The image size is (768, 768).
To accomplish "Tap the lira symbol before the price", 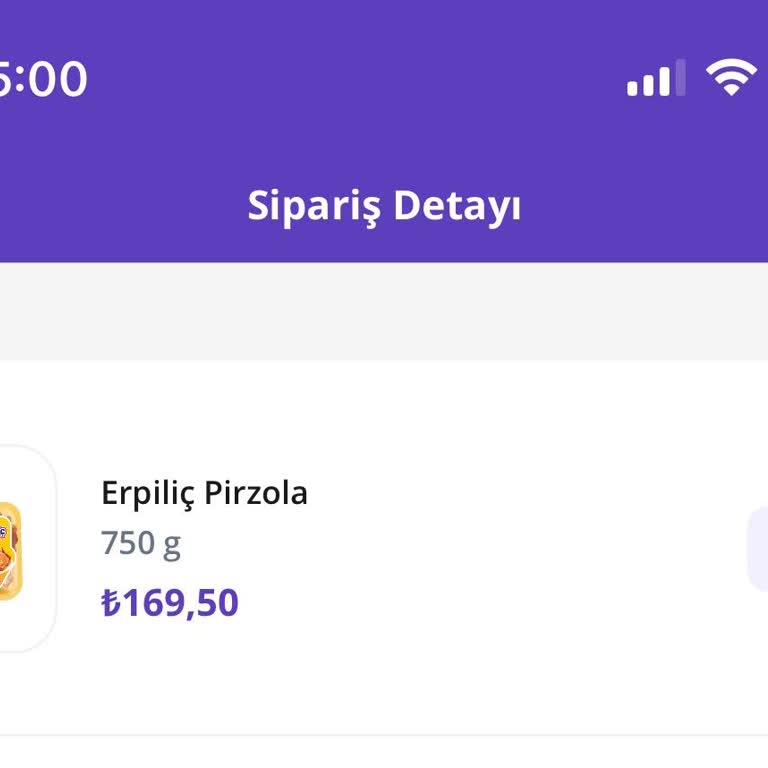I will pos(110,603).
